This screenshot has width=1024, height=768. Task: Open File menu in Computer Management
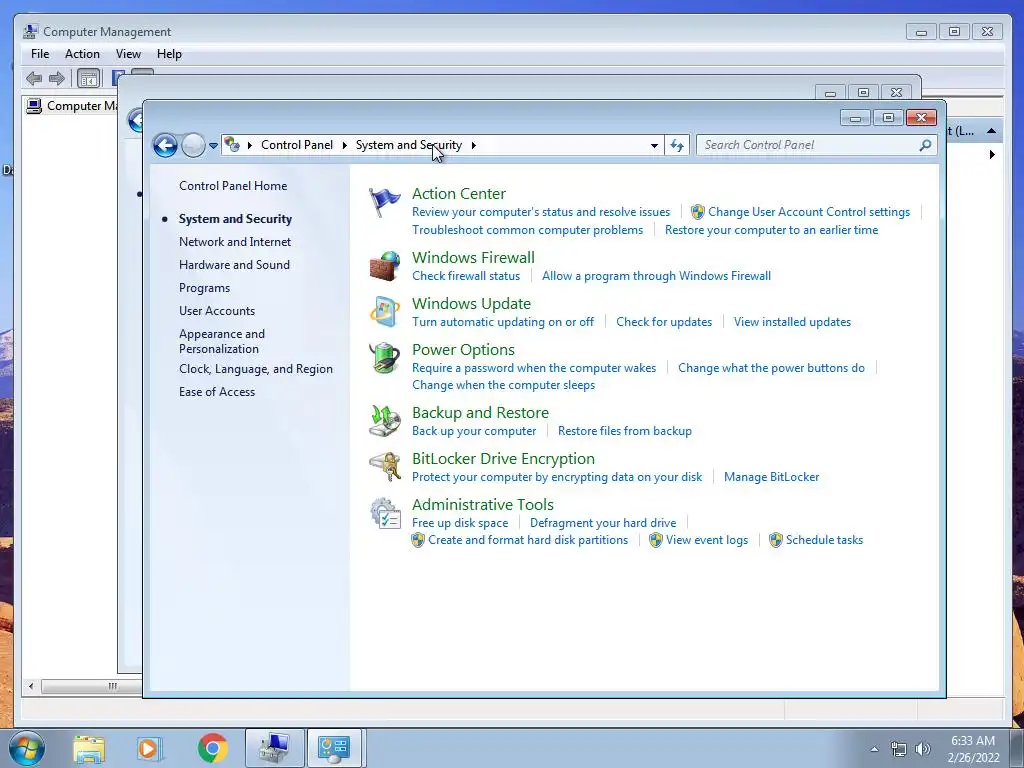coord(40,54)
